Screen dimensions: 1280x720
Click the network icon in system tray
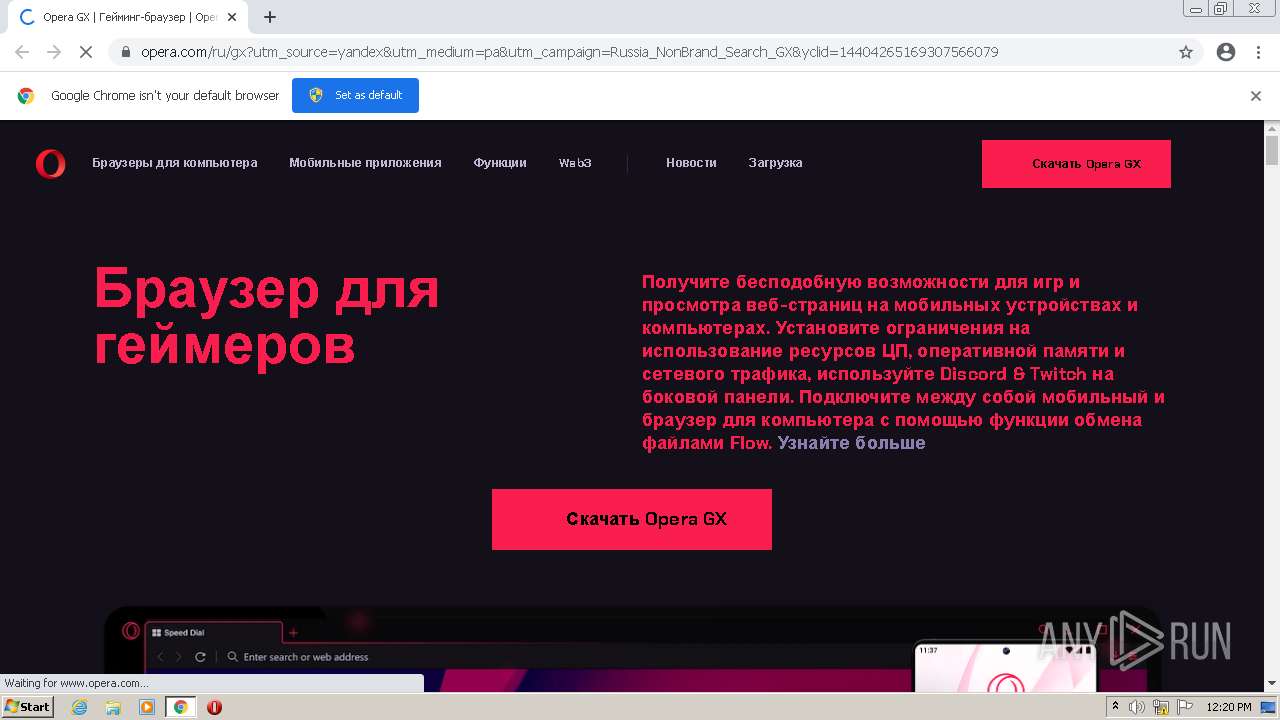coord(1161,707)
